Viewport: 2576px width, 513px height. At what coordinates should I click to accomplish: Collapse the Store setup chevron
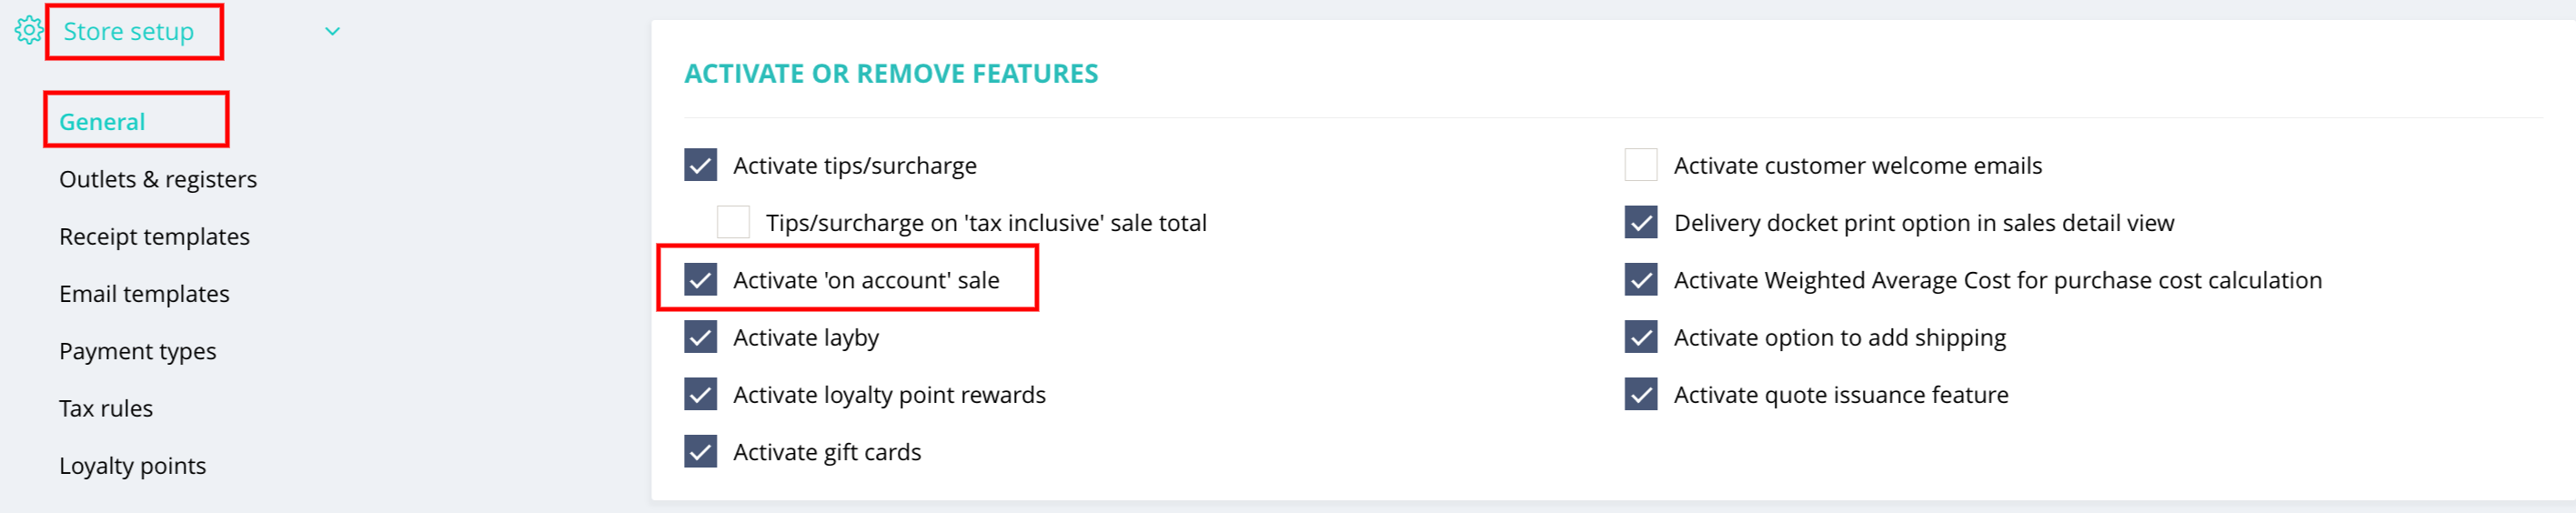[x=333, y=32]
